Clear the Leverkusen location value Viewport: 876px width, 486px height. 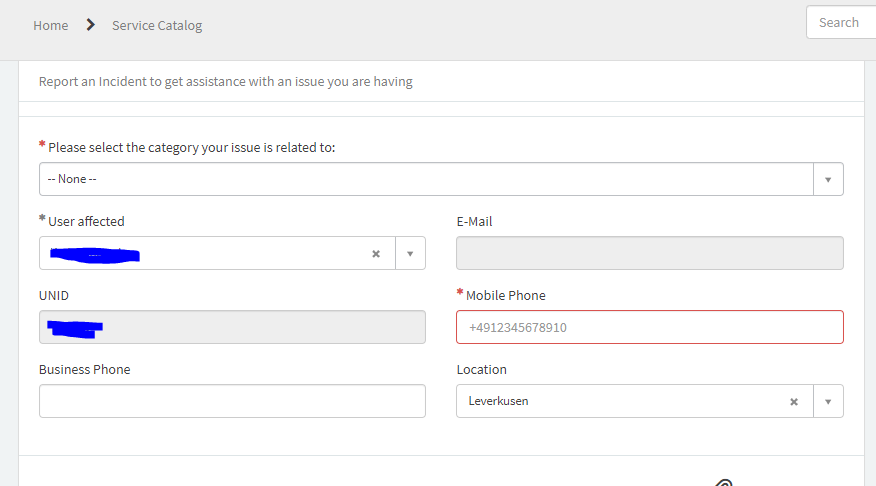[x=794, y=402]
